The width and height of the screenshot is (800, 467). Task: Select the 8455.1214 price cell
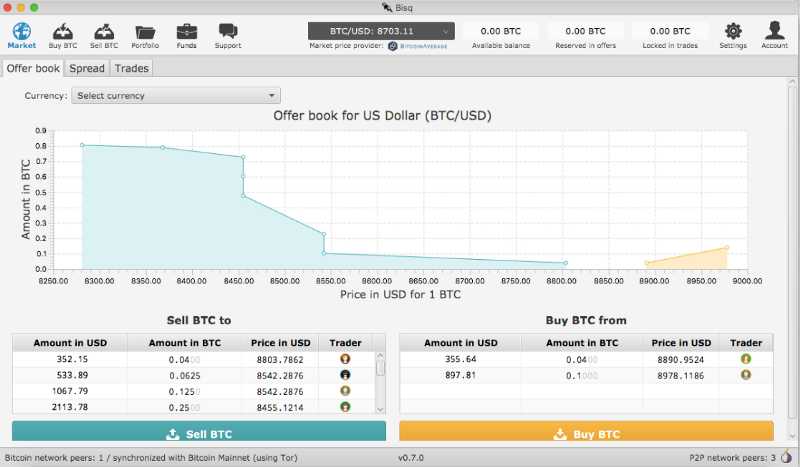coord(280,407)
